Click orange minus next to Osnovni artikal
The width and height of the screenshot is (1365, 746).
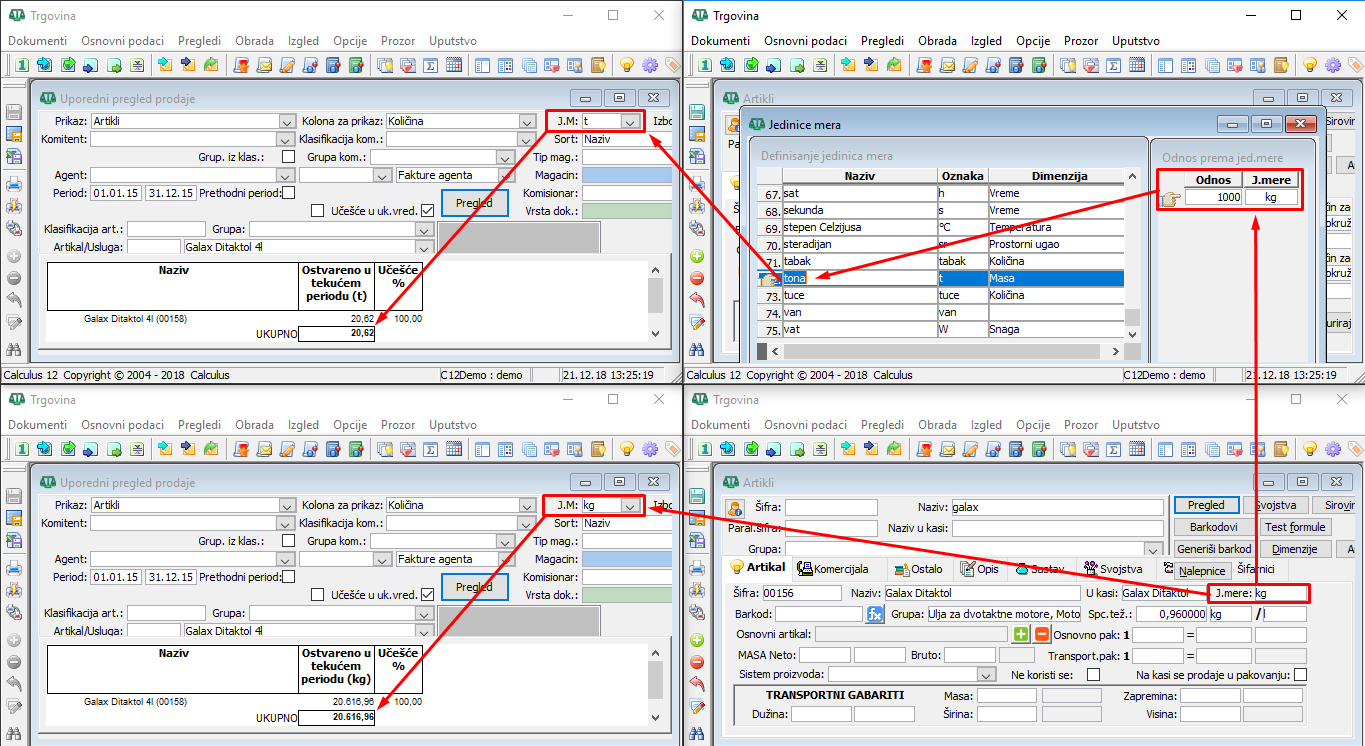(x=1042, y=634)
